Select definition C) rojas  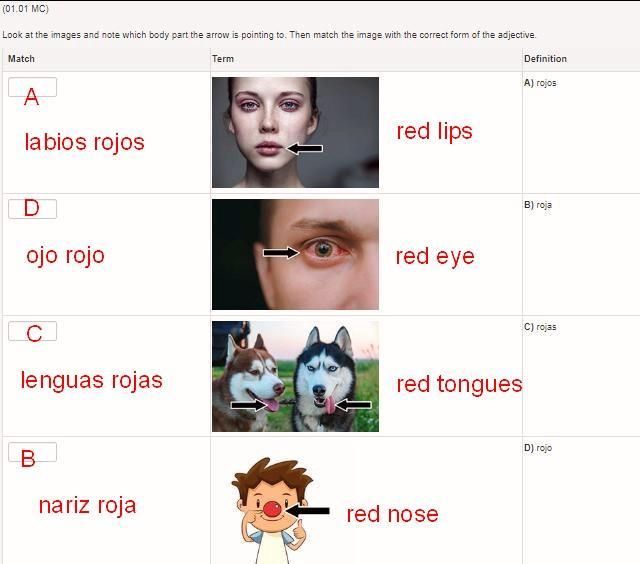tap(540, 327)
